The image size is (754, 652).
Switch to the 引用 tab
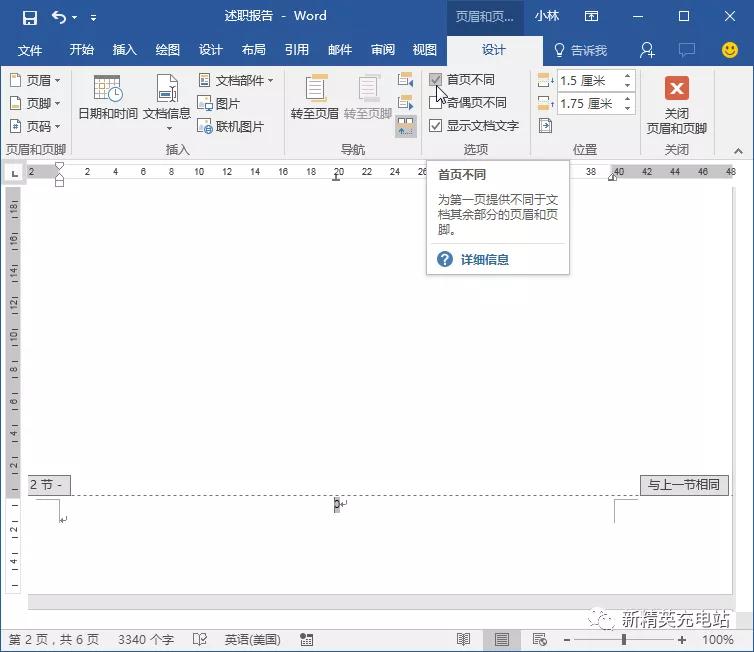click(x=296, y=50)
